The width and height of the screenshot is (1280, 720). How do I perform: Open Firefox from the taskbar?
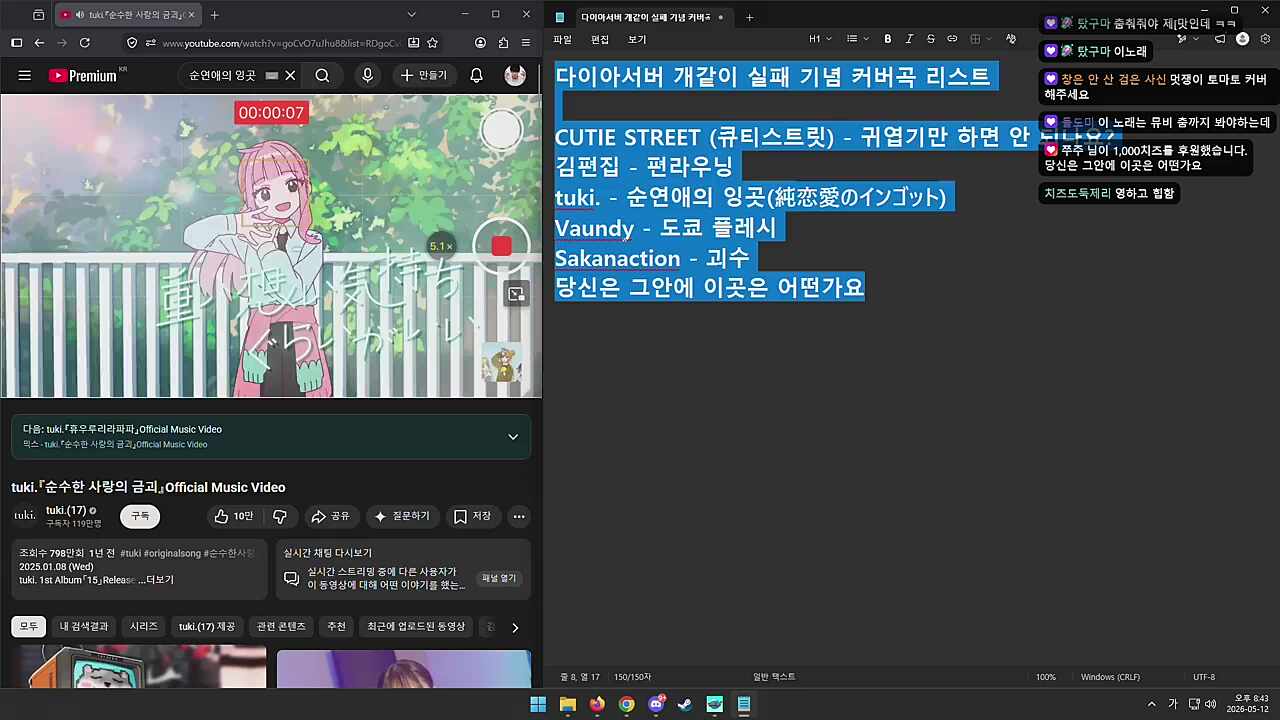click(597, 704)
